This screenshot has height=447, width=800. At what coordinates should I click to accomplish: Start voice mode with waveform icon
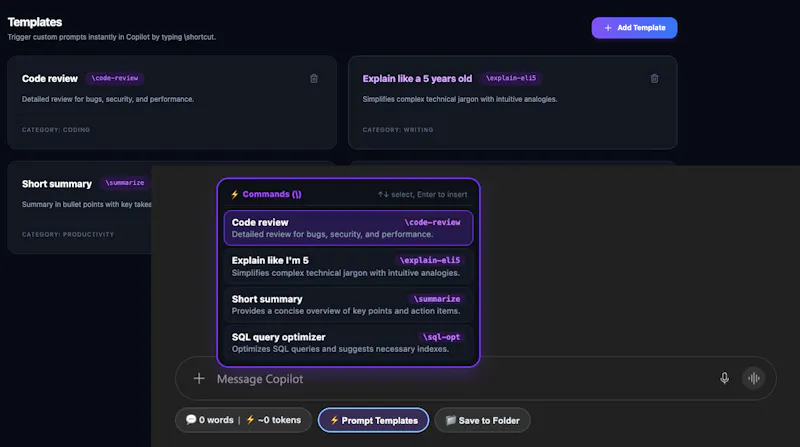(x=754, y=378)
